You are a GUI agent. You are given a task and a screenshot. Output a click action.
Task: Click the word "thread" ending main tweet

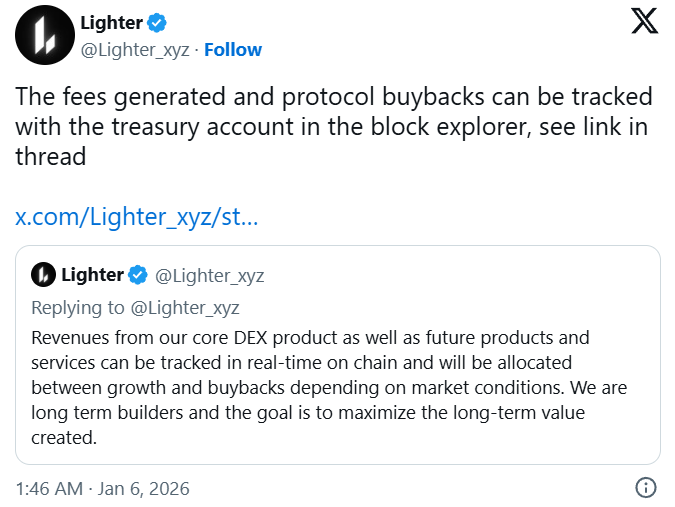[50, 157]
